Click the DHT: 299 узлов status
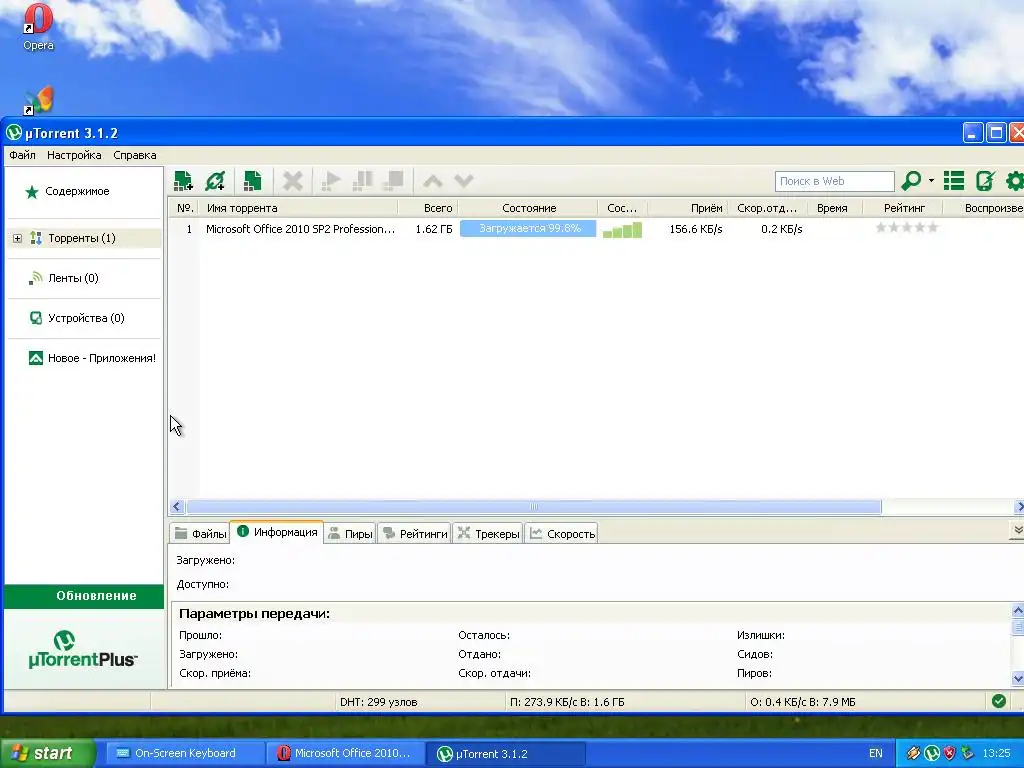The width and height of the screenshot is (1024, 768). pos(378,702)
